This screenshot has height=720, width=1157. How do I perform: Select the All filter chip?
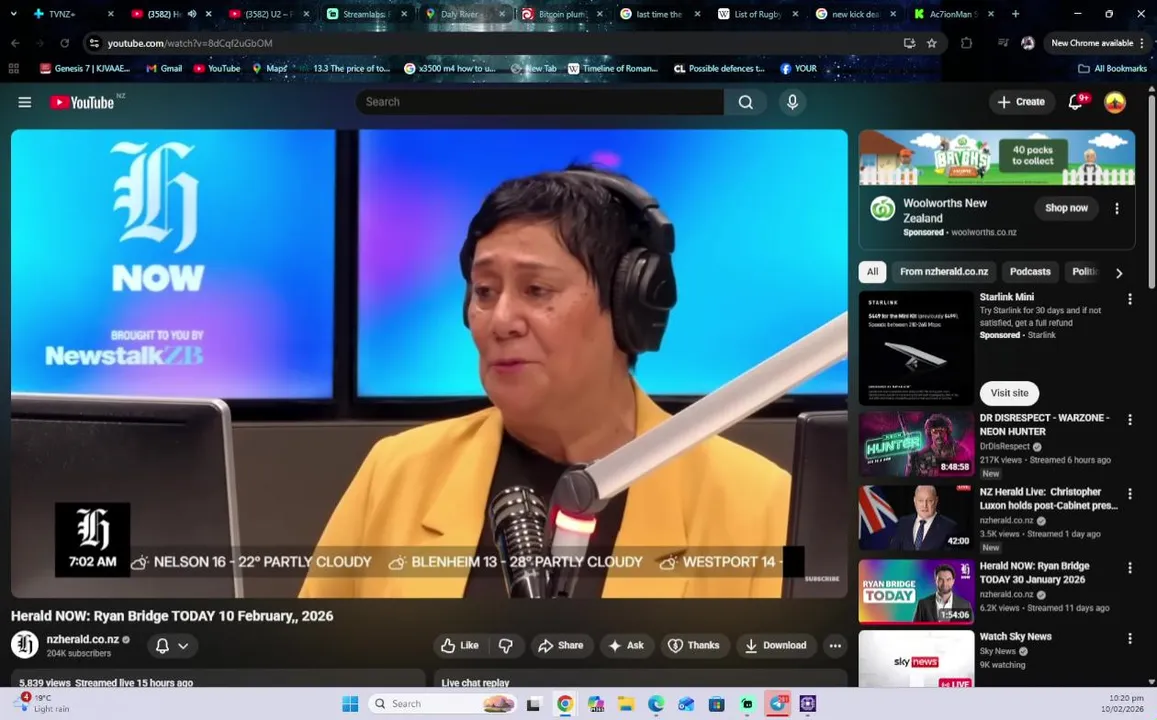coord(872,272)
